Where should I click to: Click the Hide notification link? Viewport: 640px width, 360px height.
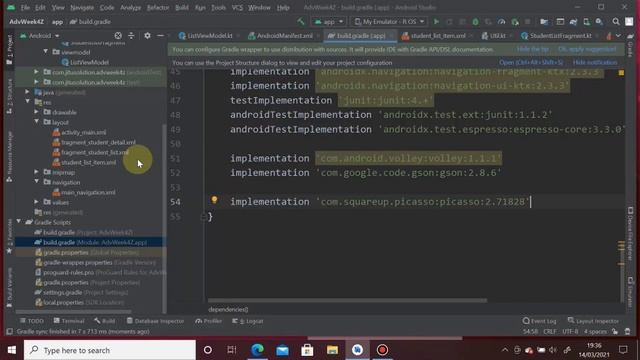(x=595, y=62)
